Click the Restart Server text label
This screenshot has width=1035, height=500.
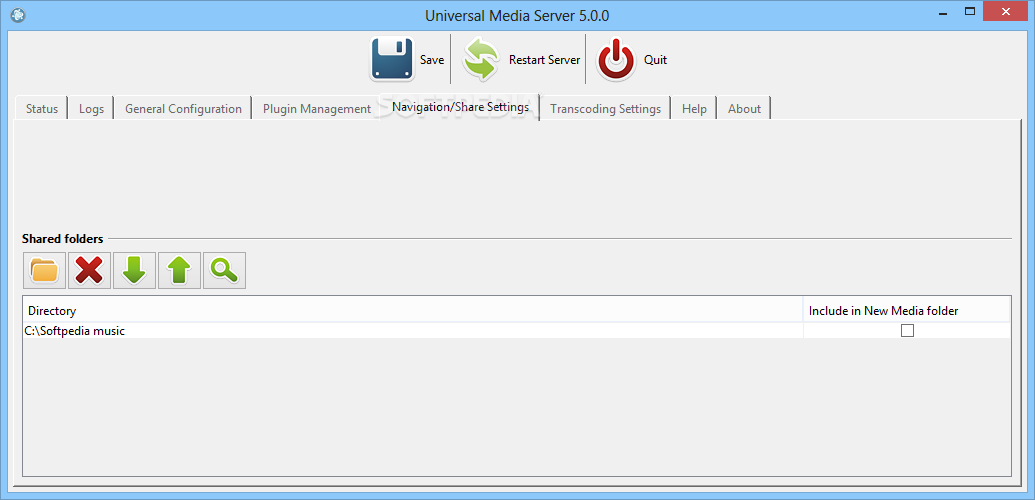[545, 59]
